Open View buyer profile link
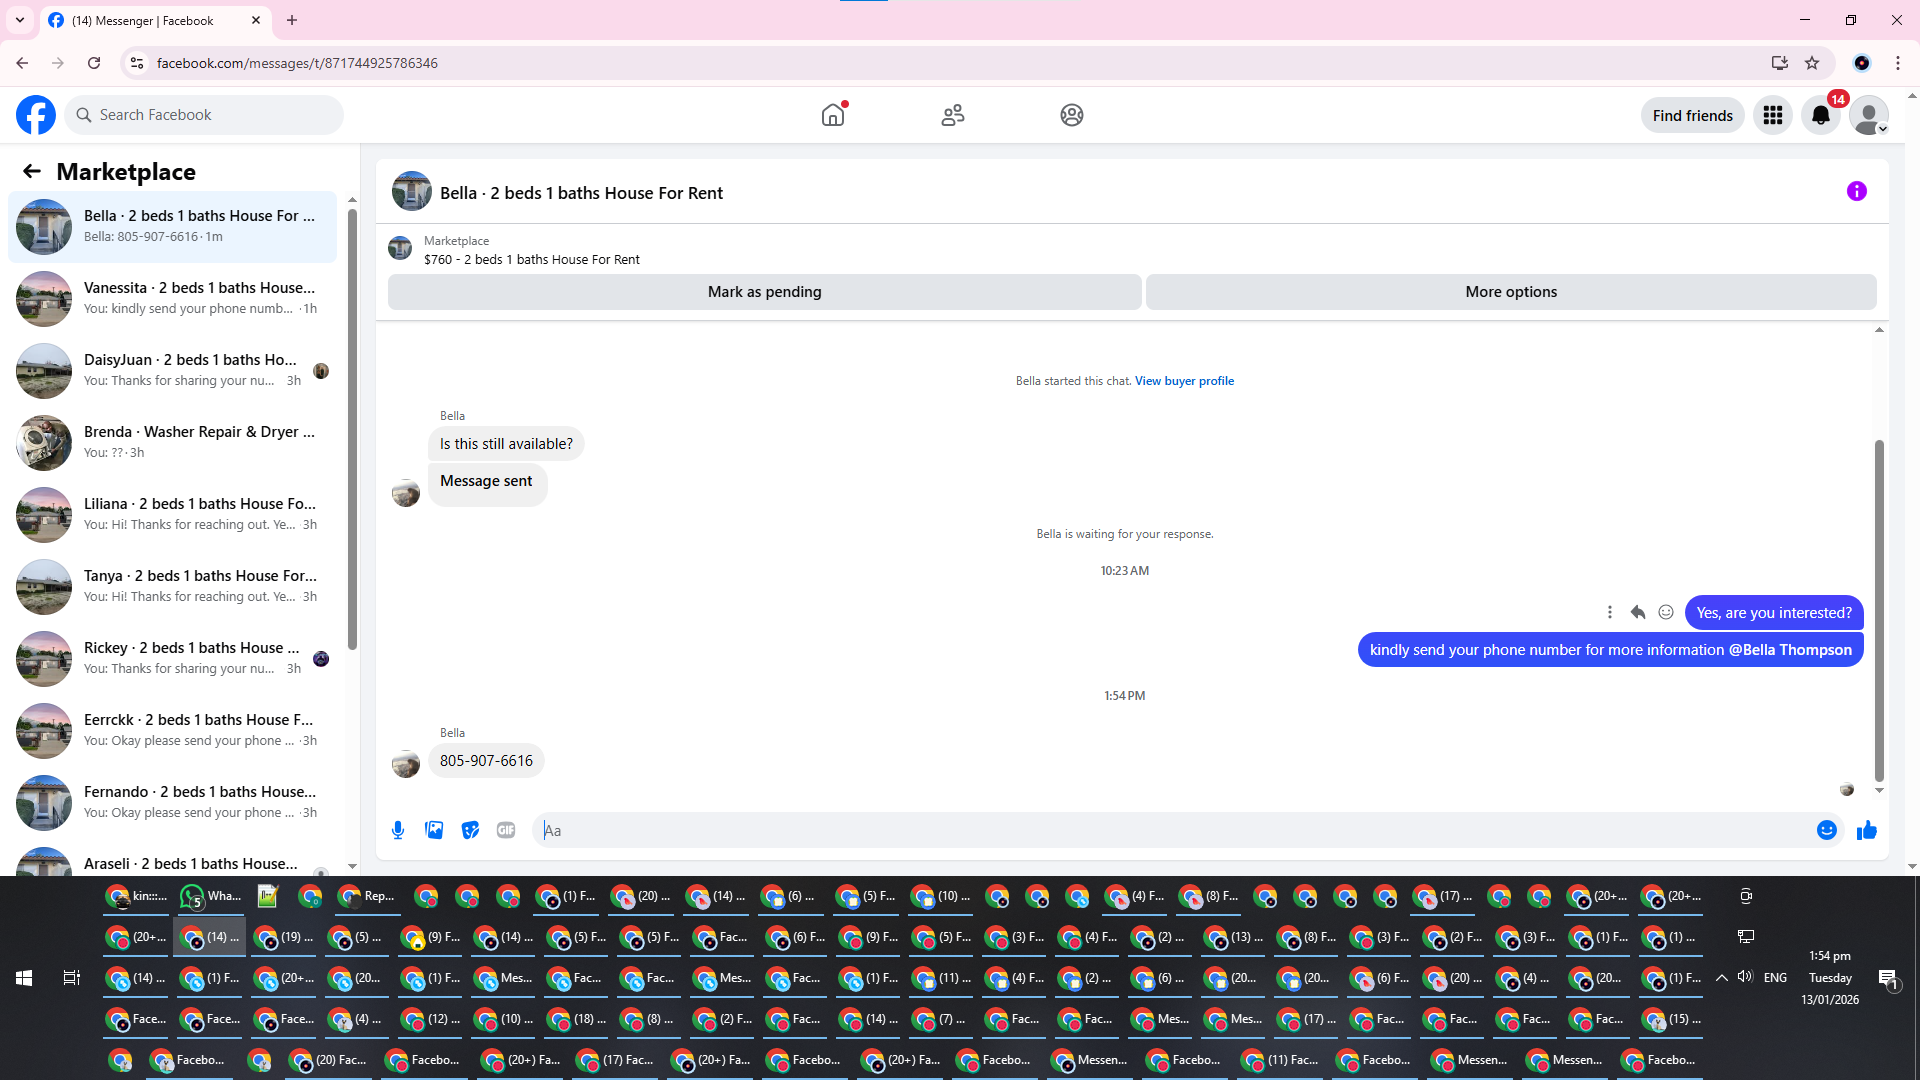 pyautogui.click(x=1184, y=381)
